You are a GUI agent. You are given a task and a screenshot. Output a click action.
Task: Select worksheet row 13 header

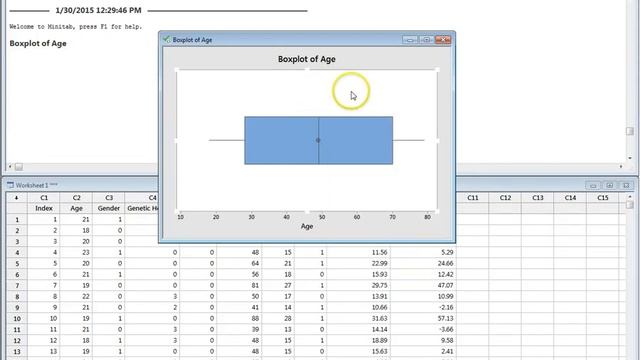coord(17,351)
